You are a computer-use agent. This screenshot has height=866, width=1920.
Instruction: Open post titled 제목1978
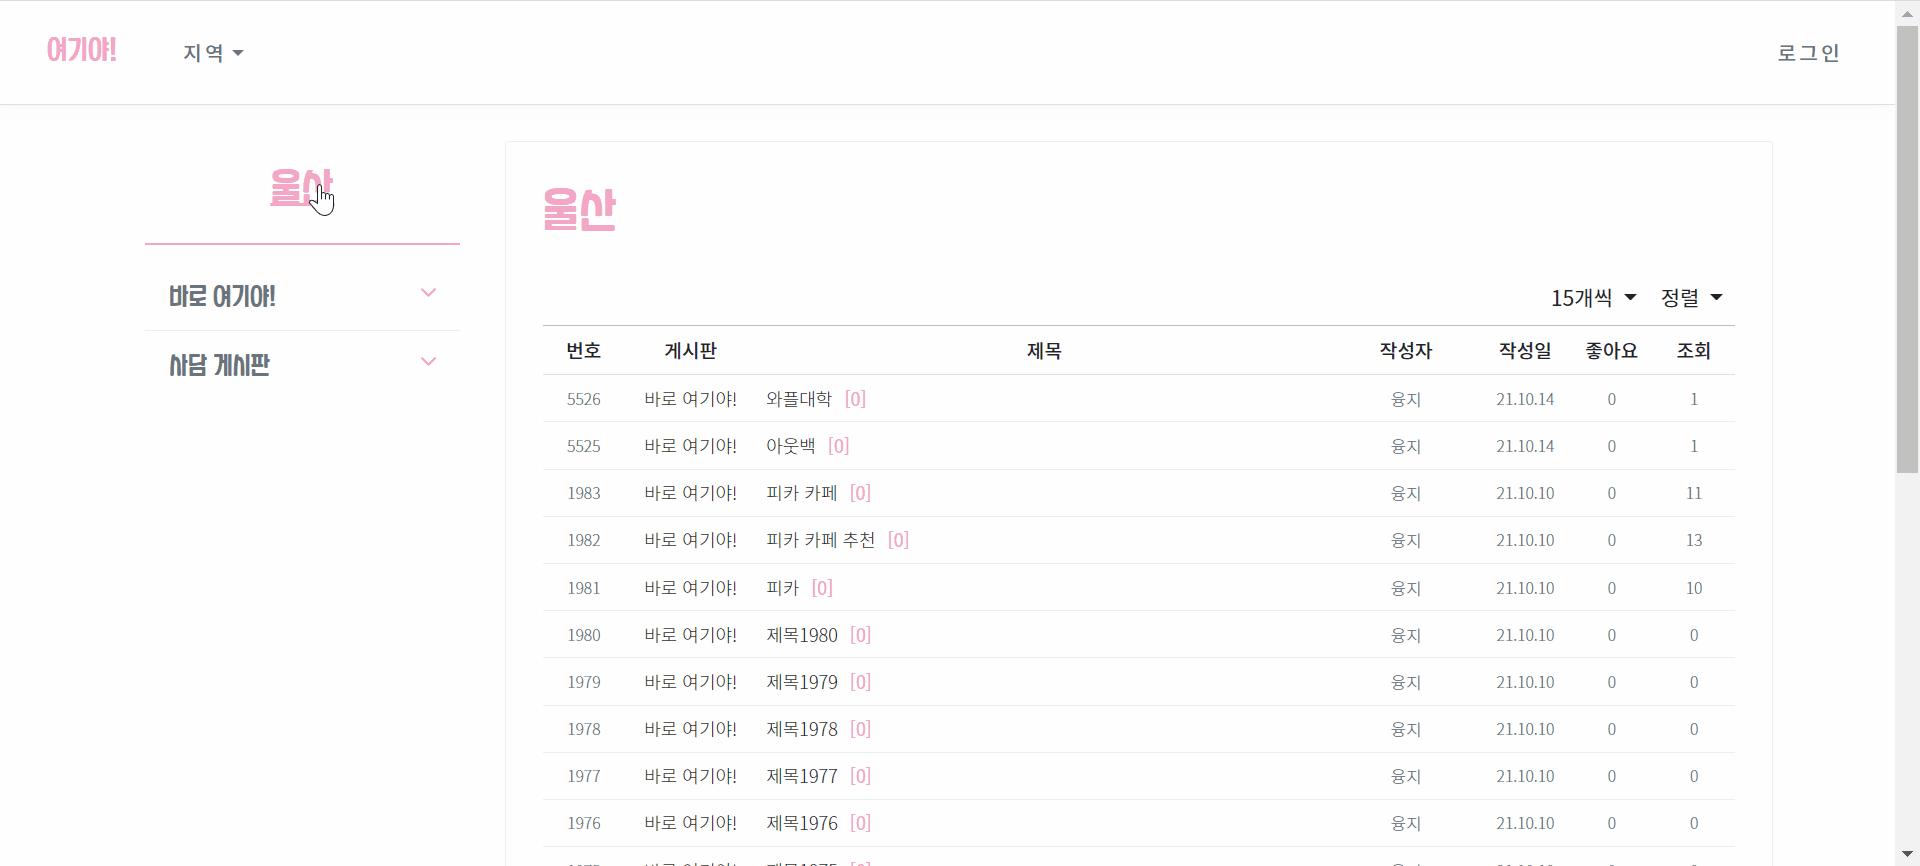pos(802,729)
